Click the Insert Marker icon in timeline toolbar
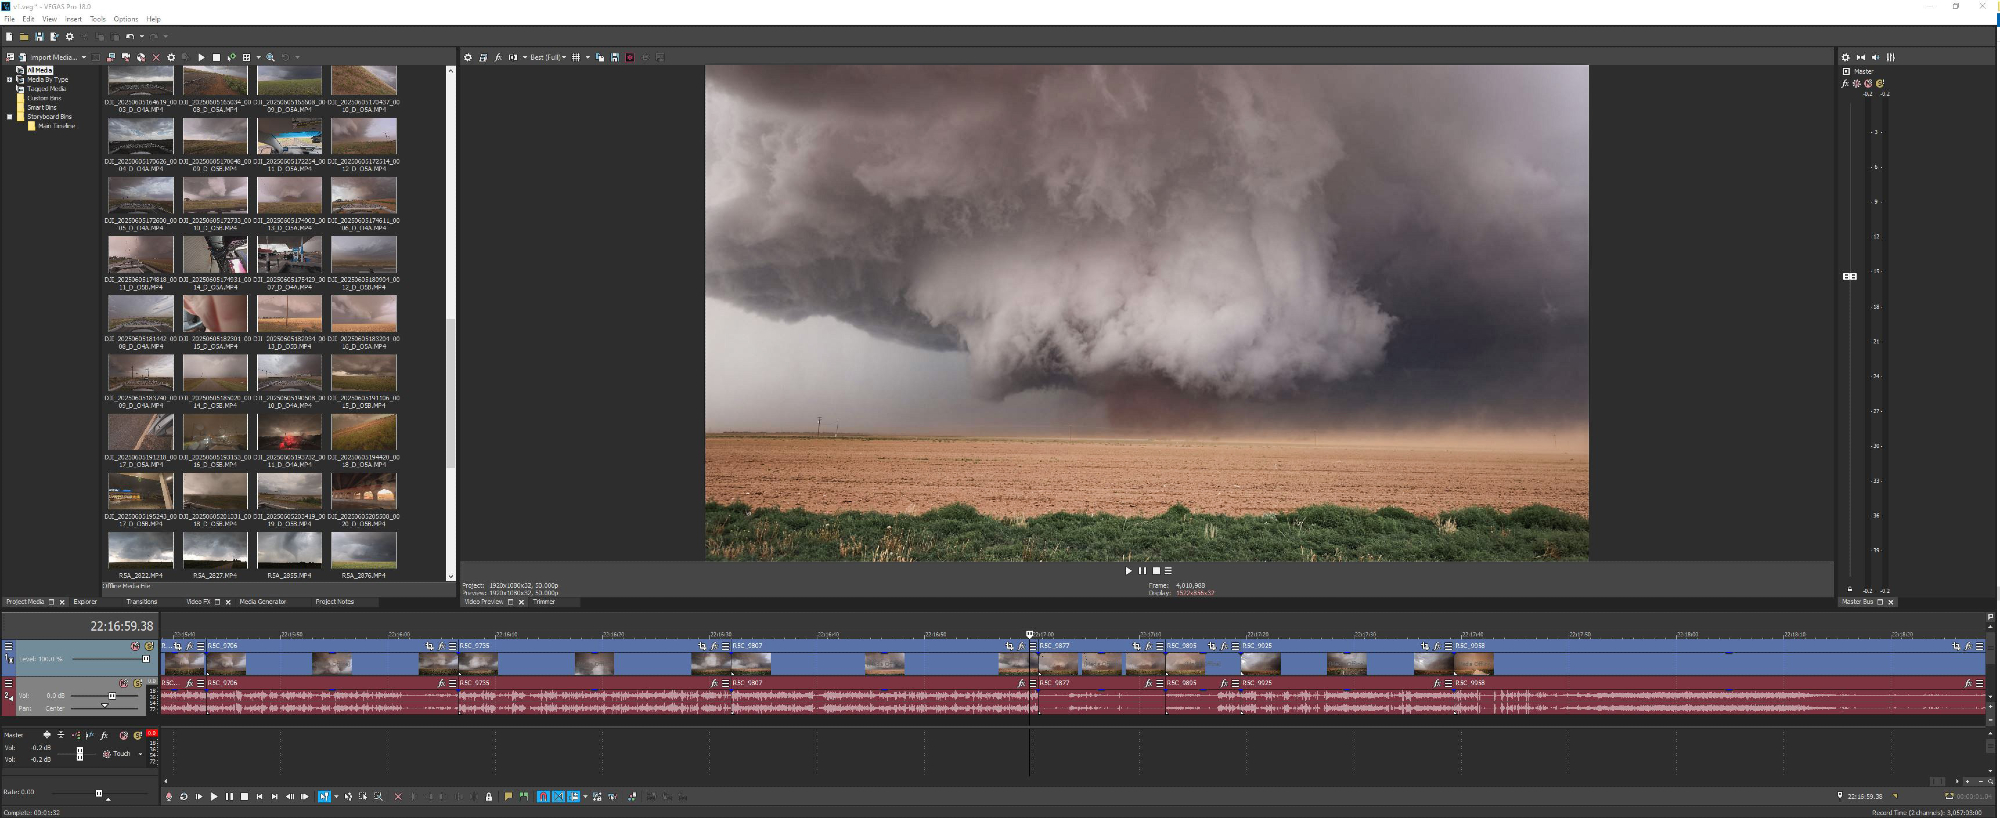This screenshot has height=818, width=2000. (x=508, y=797)
